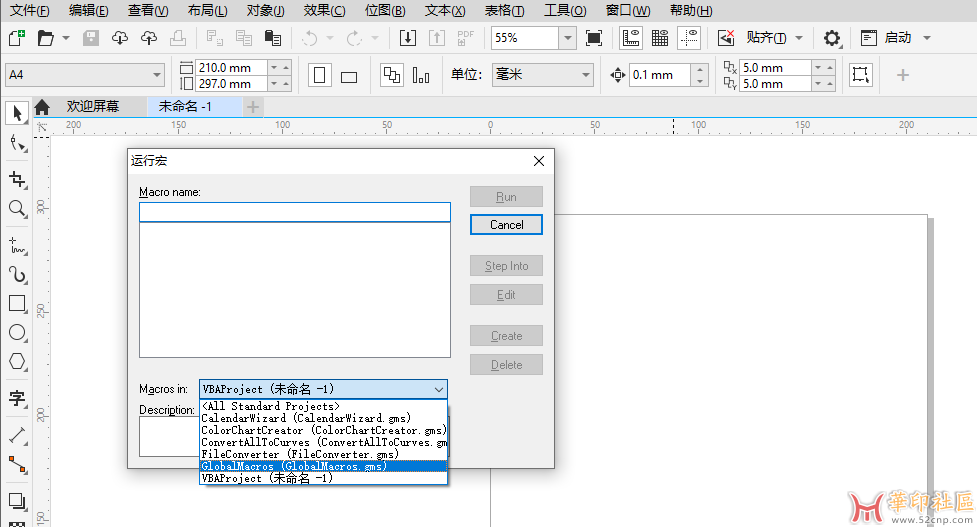Click the Publish to PDF icon
This screenshot has width=977, height=527.
tap(465, 38)
